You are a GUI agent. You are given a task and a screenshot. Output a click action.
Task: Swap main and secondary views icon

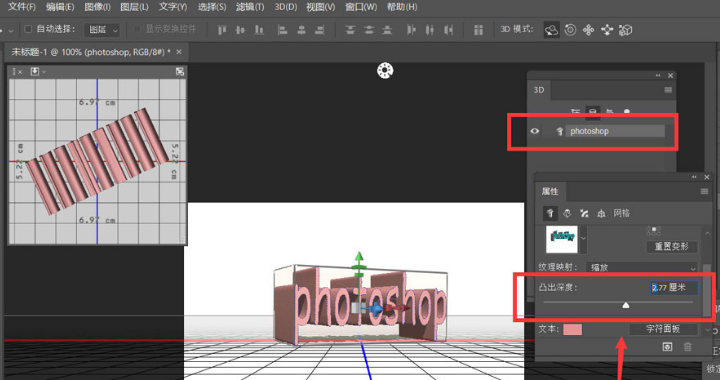click(x=180, y=71)
